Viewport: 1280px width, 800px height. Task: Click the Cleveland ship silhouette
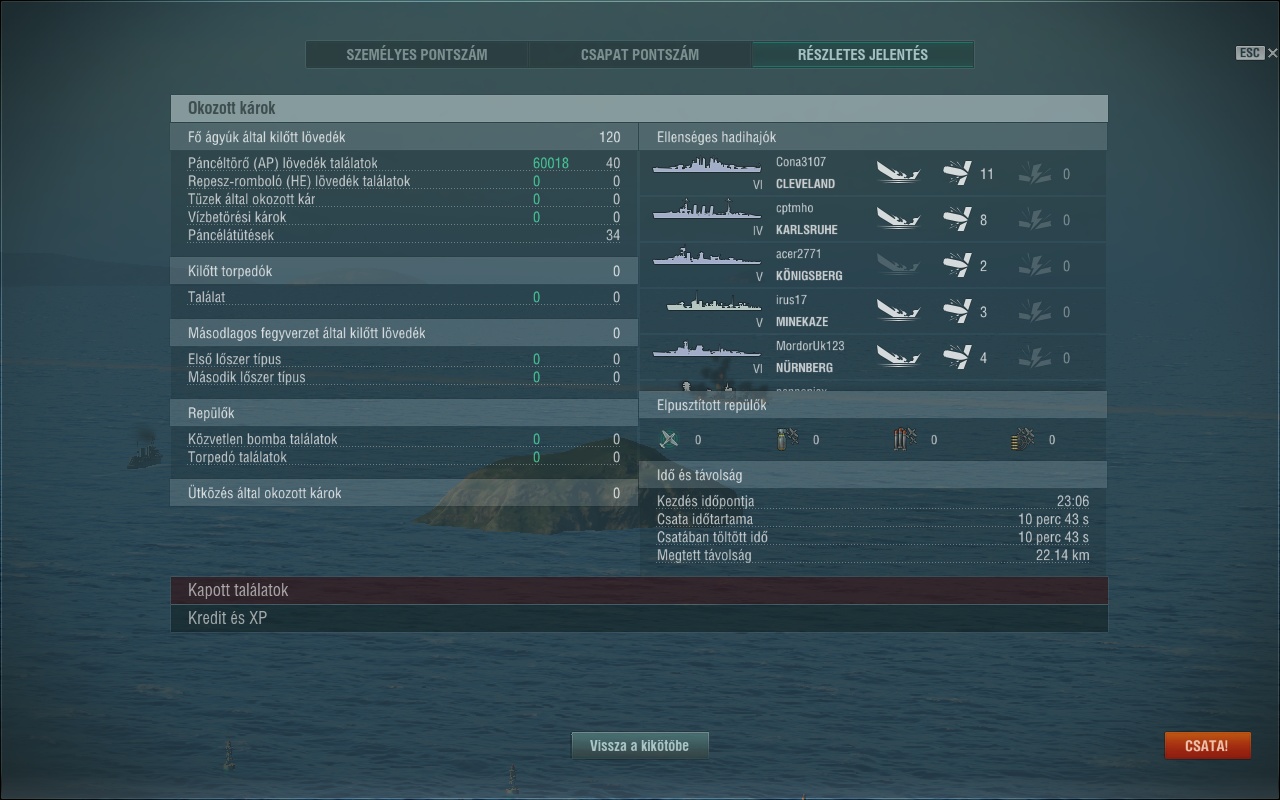[706, 165]
